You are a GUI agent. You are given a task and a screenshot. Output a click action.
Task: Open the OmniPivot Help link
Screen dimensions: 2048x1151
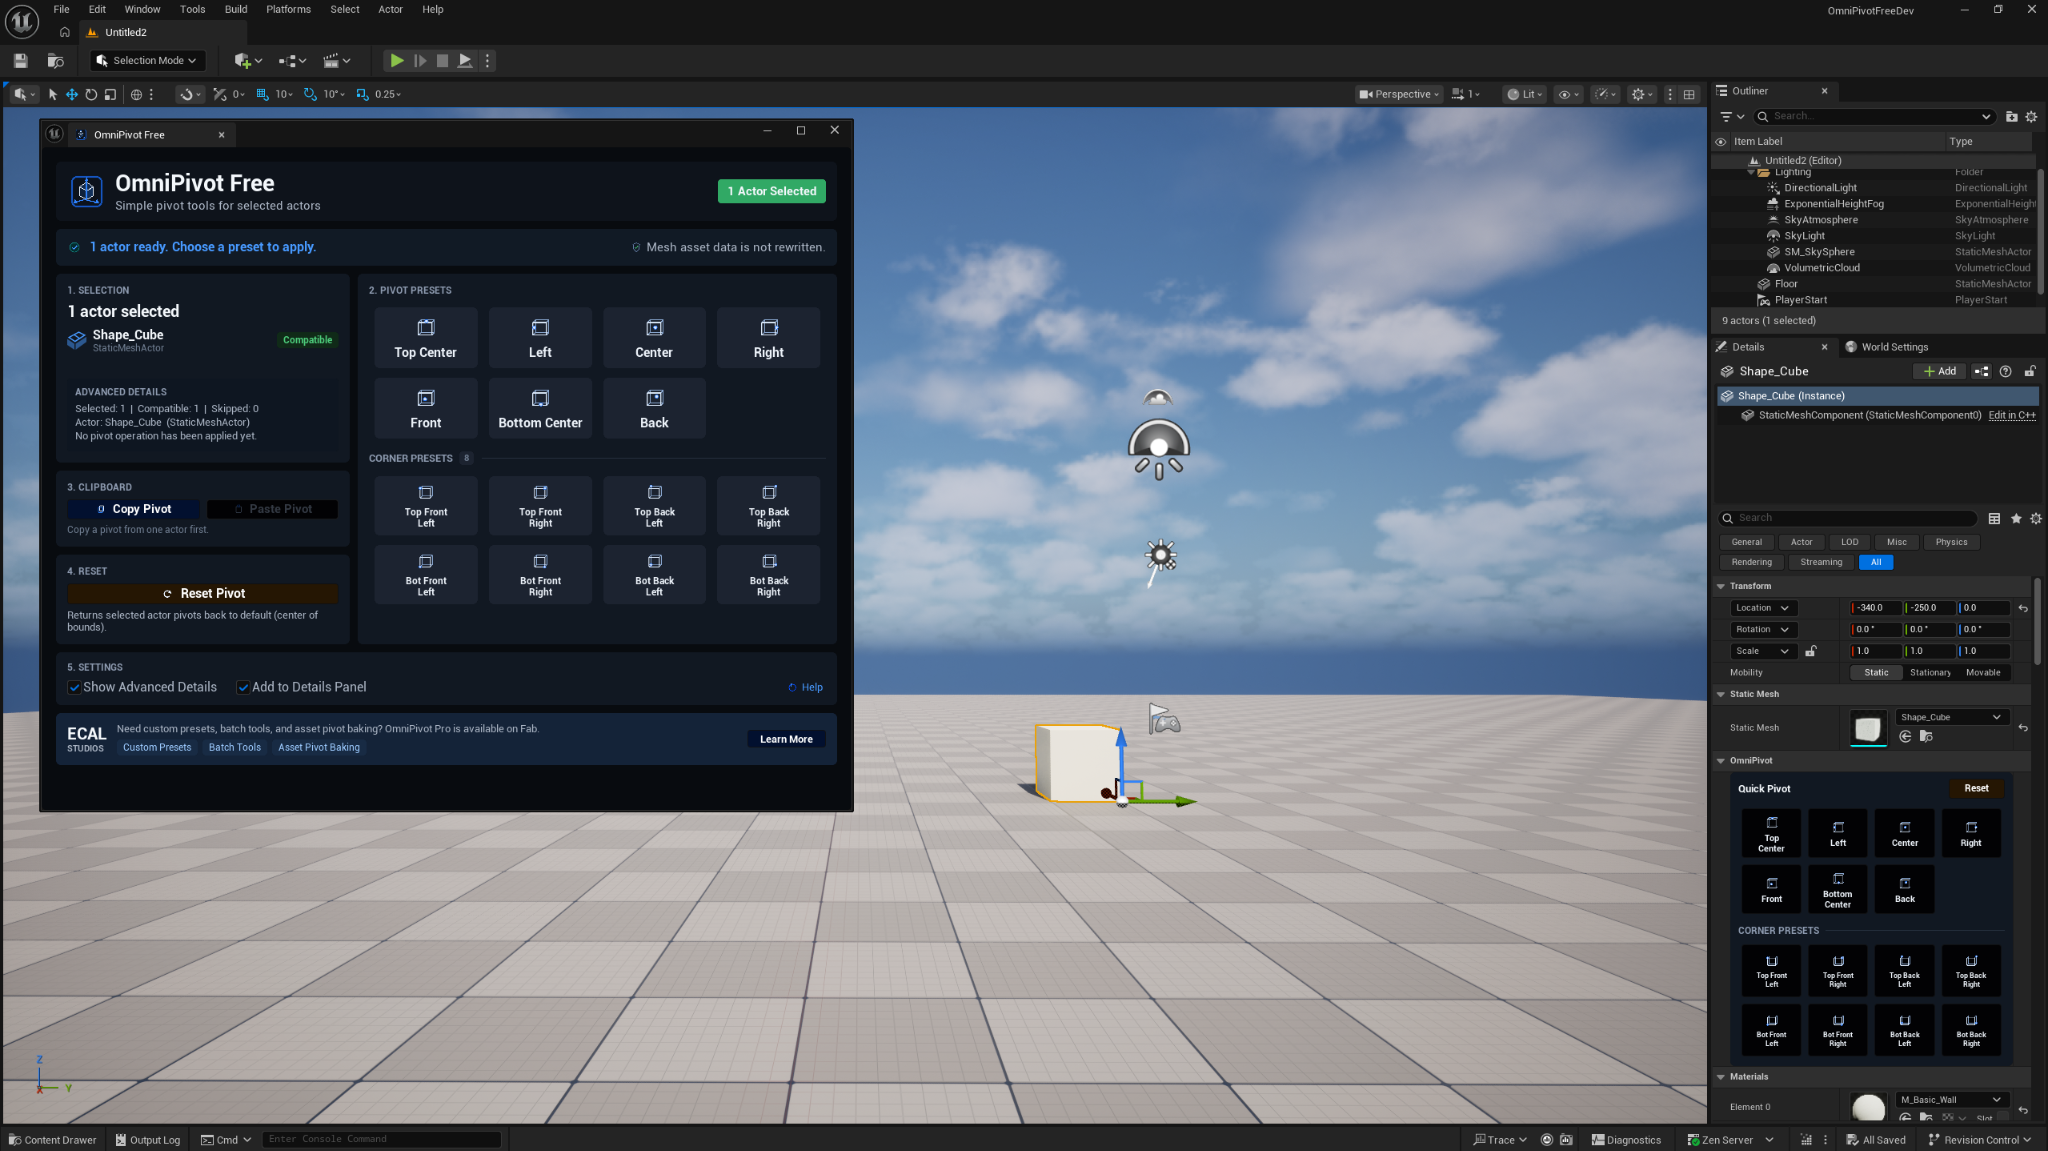[806, 687]
